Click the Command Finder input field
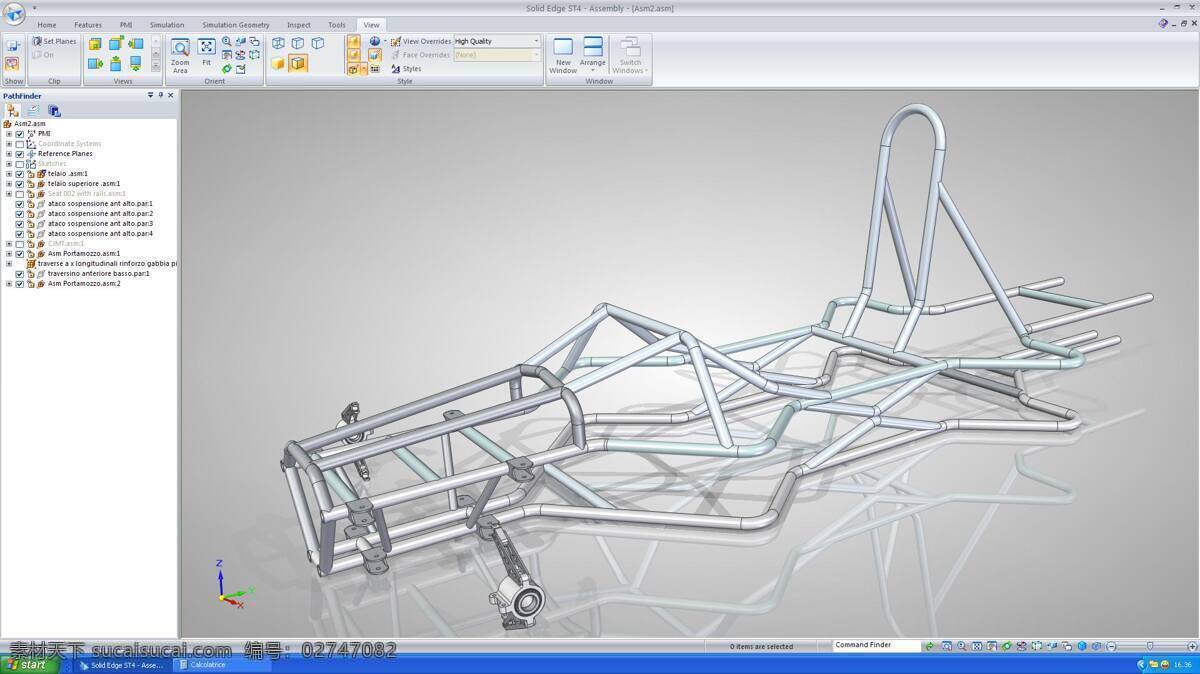This screenshot has width=1200, height=674. 876,646
